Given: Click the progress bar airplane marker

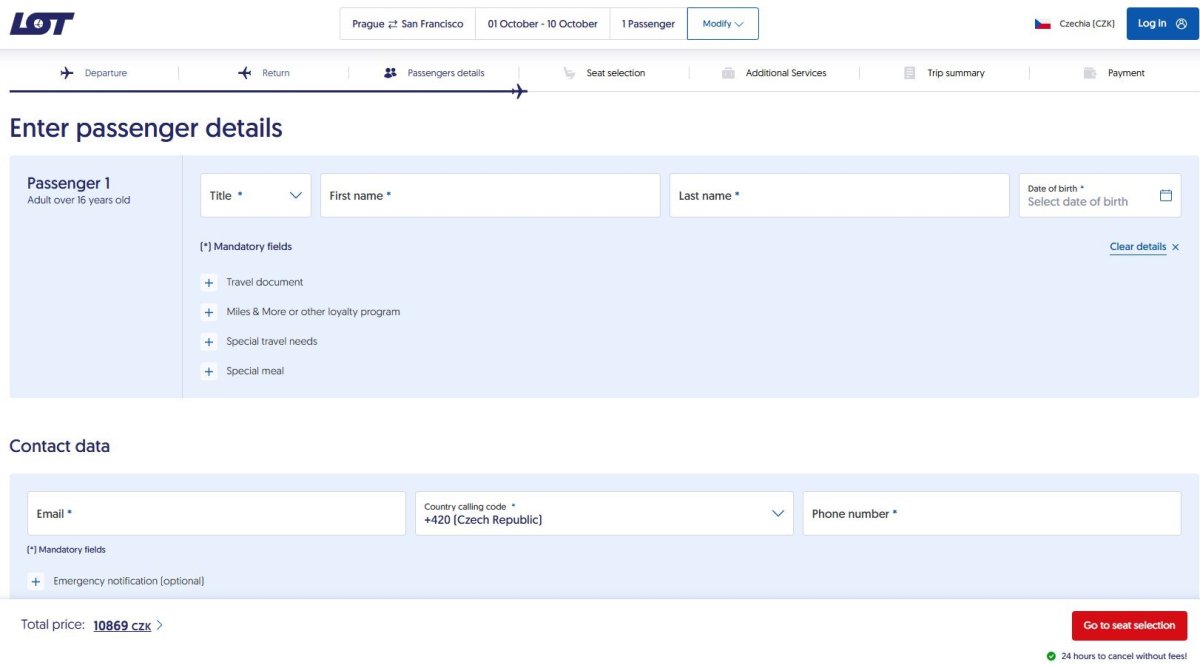Looking at the screenshot, I should click(x=519, y=92).
